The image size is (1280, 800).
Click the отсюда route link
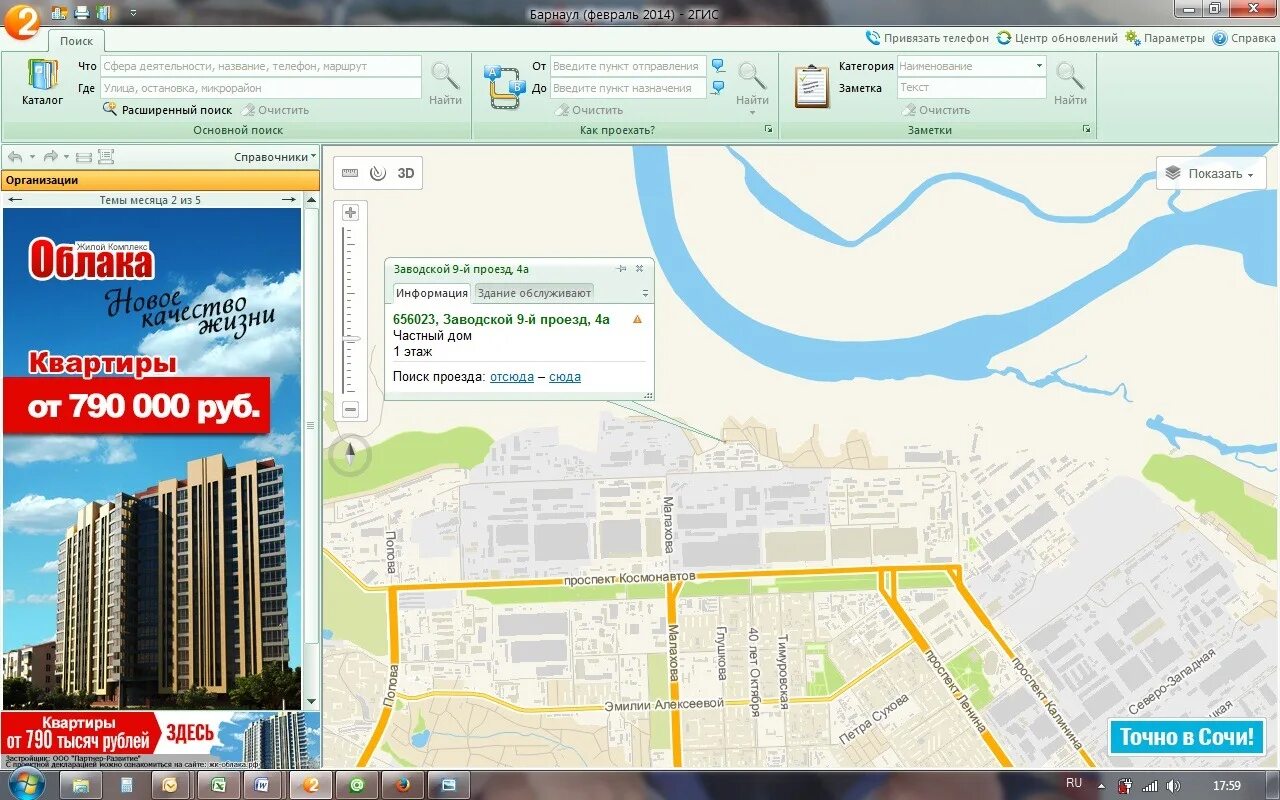tap(512, 377)
